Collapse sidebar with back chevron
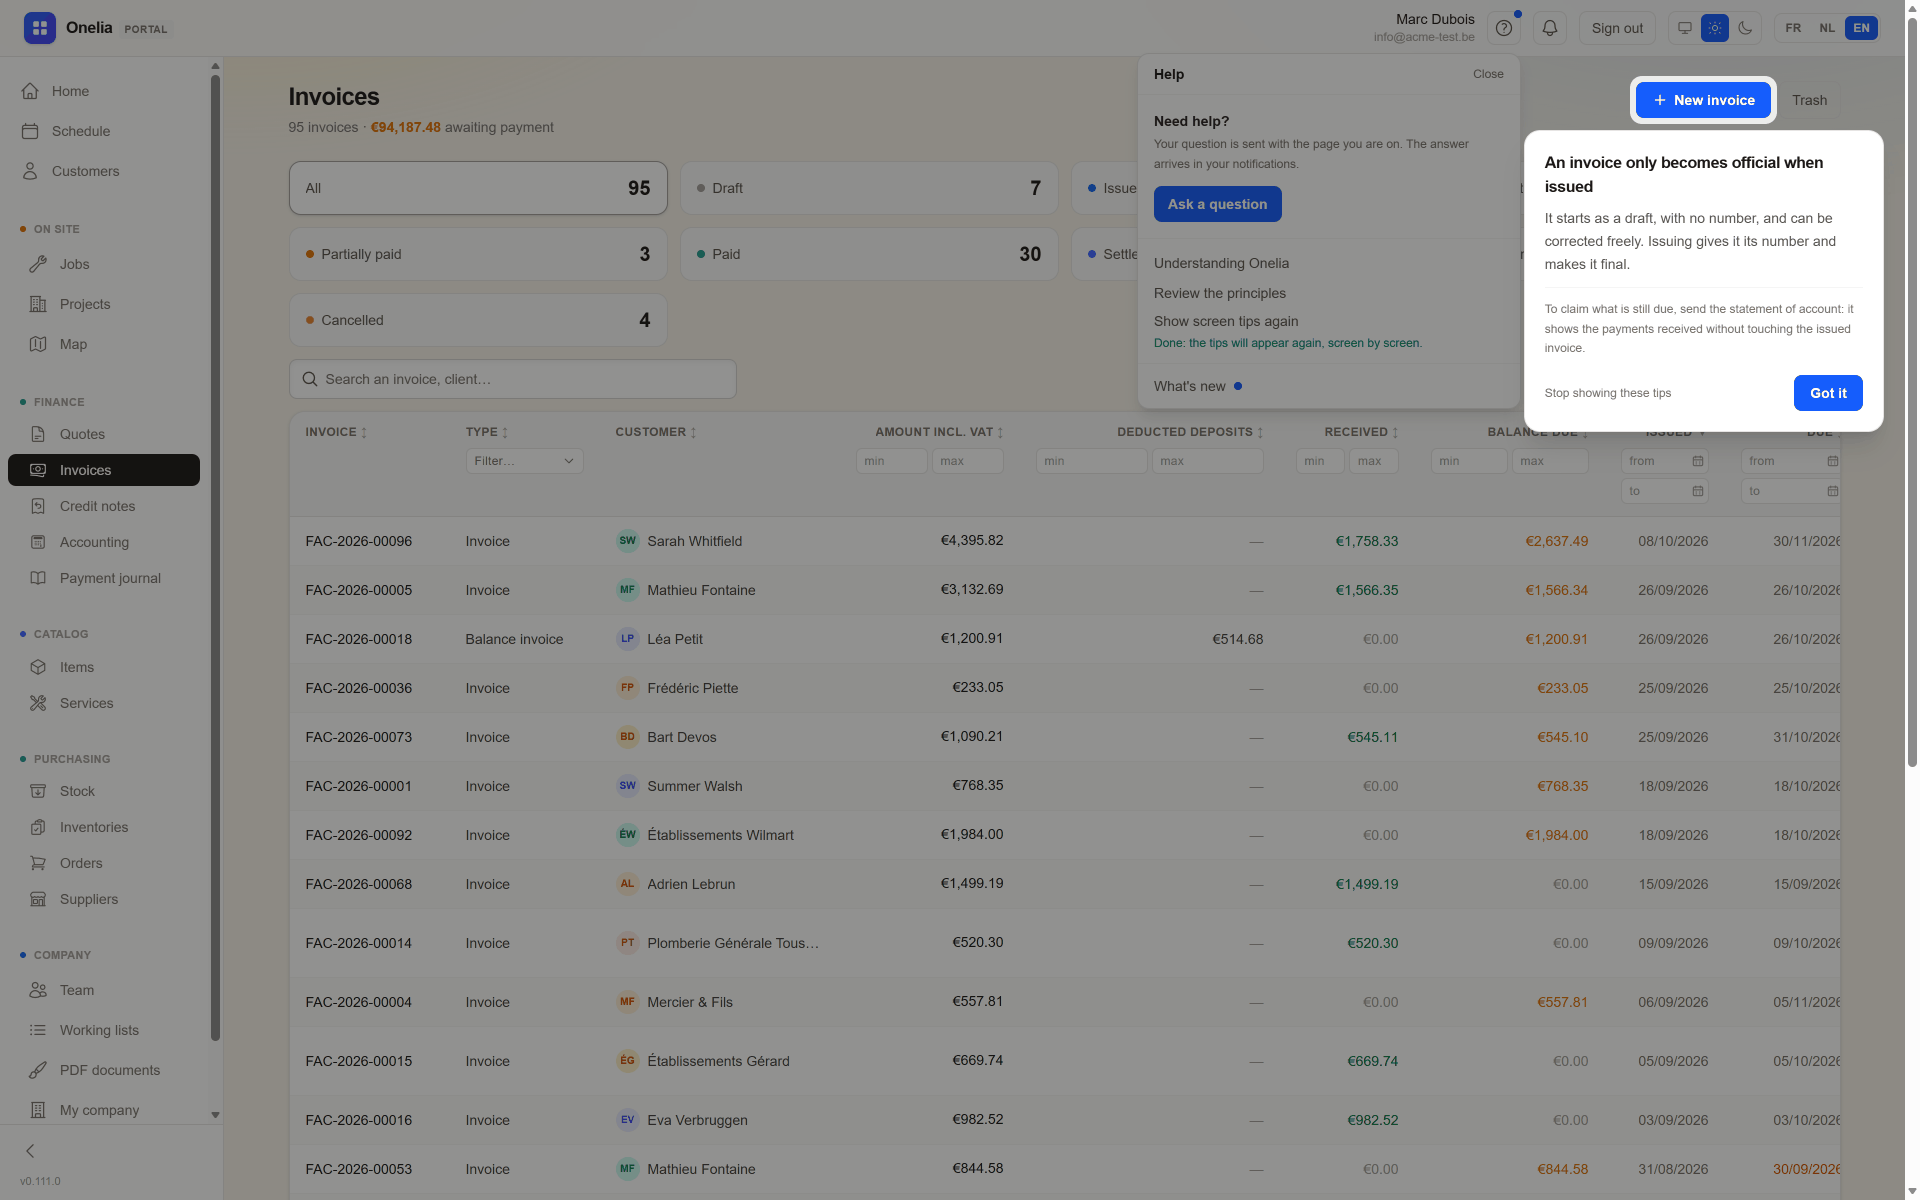The height and width of the screenshot is (1200, 1920). 30,1151
